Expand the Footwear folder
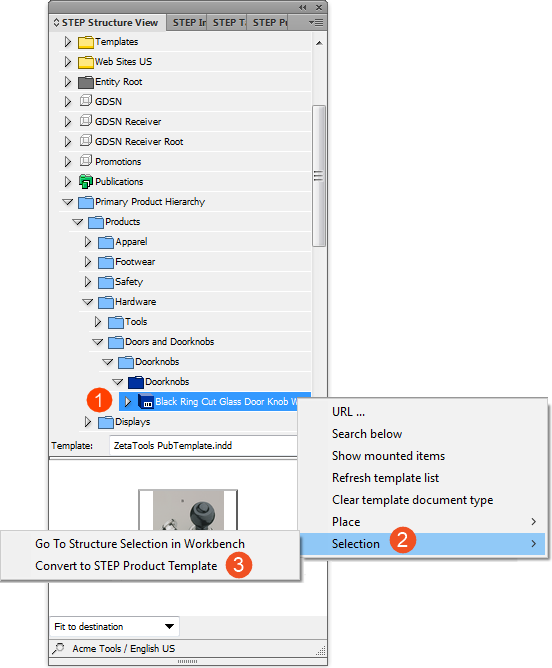The image size is (552, 668). [x=88, y=262]
